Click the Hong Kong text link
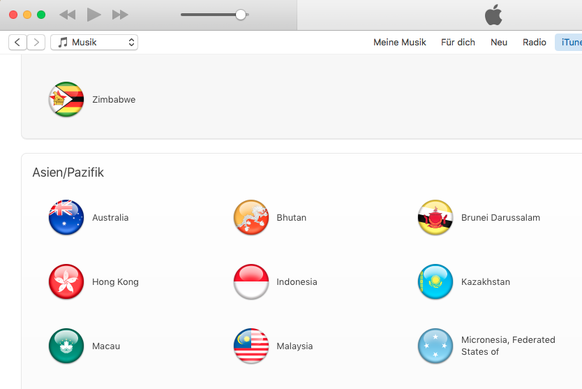Image resolution: width=582 pixels, height=389 pixels. pos(115,282)
